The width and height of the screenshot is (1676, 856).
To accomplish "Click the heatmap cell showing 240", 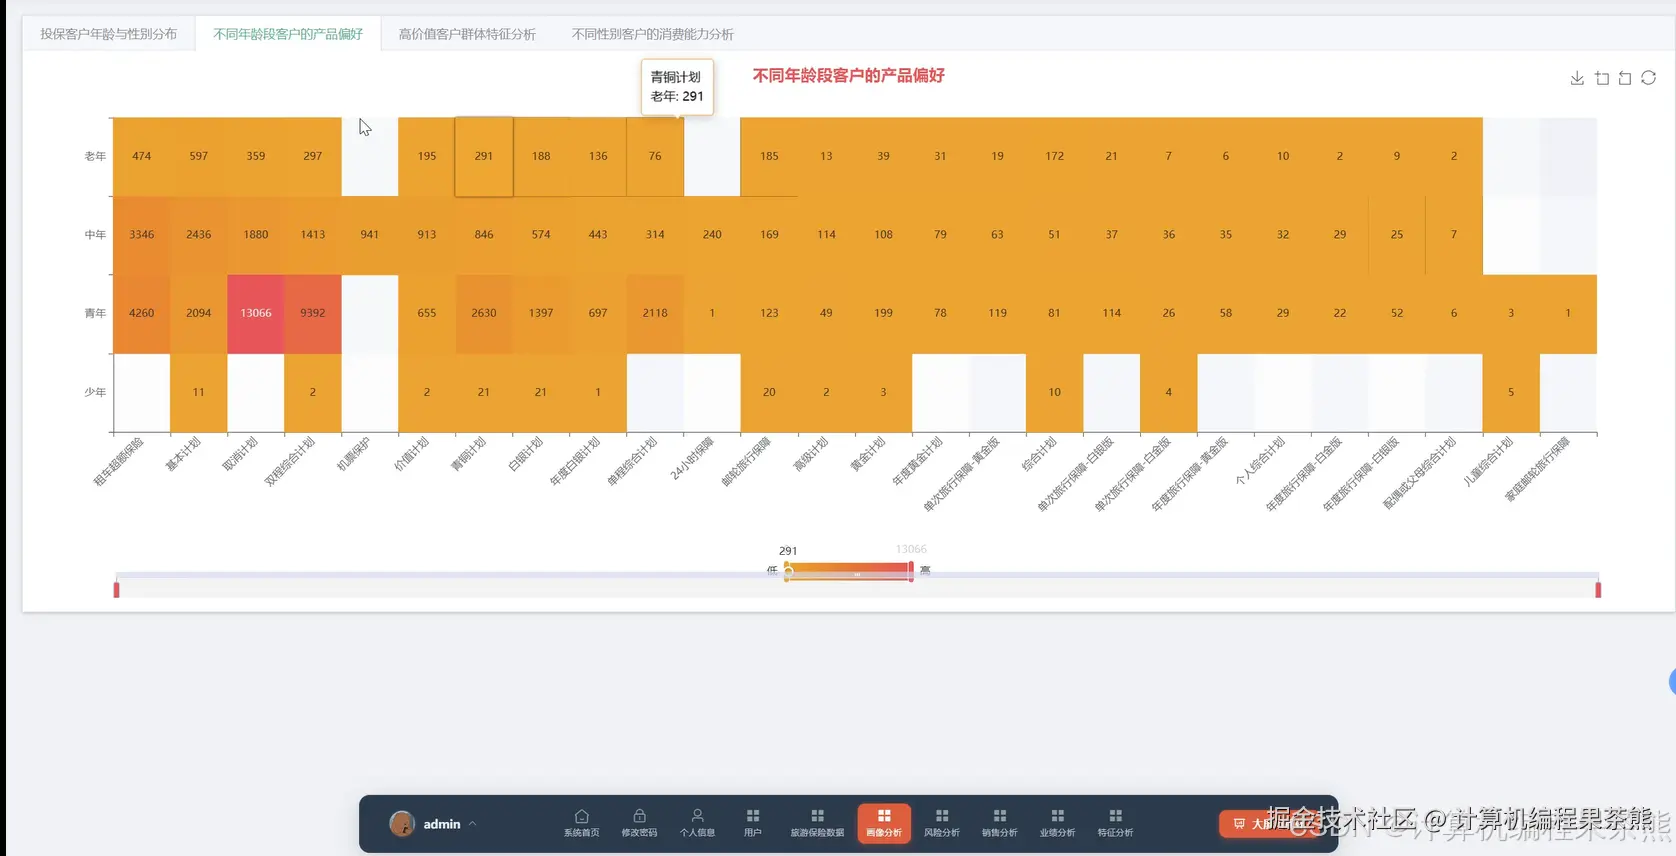I will 712,235.
